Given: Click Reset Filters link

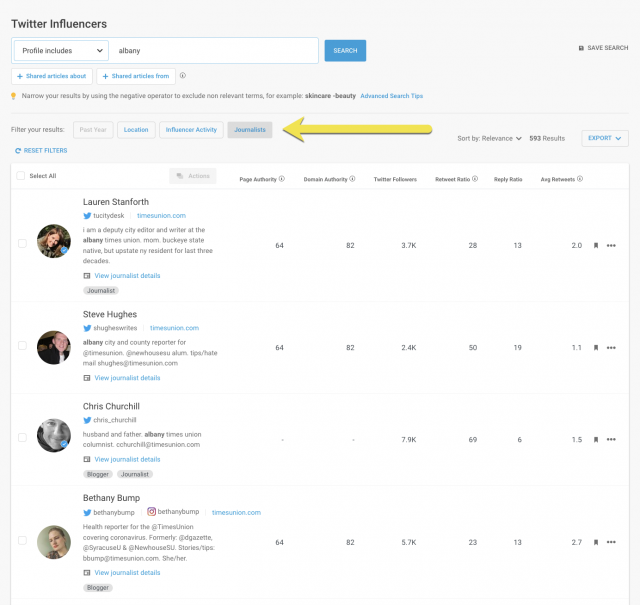Looking at the screenshot, I should tap(41, 151).
